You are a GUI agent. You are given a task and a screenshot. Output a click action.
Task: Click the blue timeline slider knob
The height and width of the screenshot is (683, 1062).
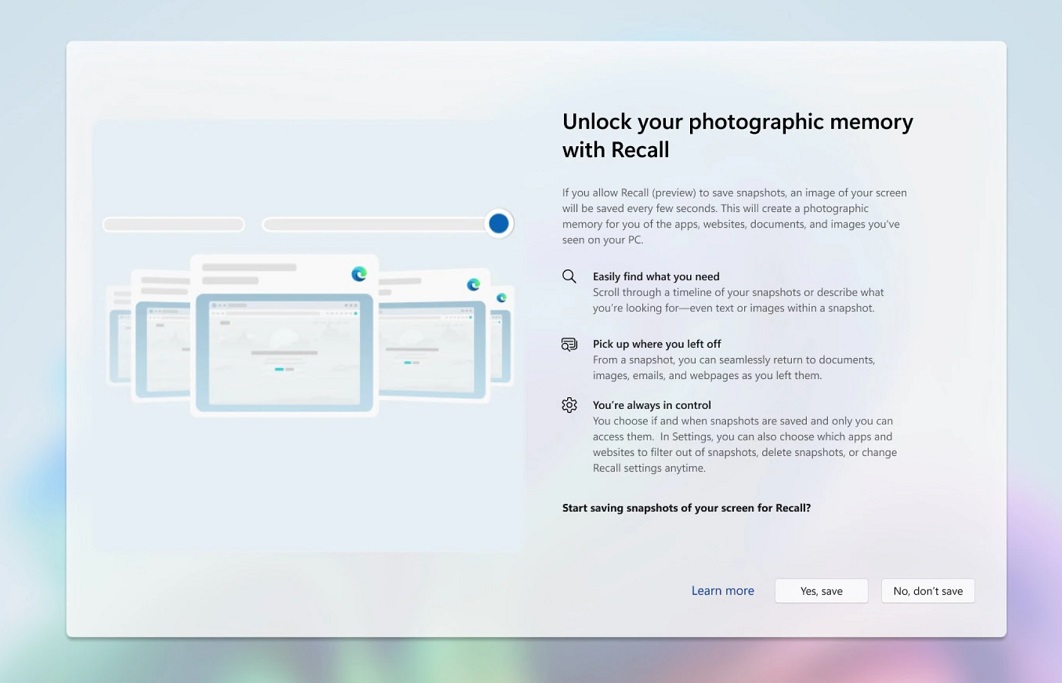[x=498, y=224]
